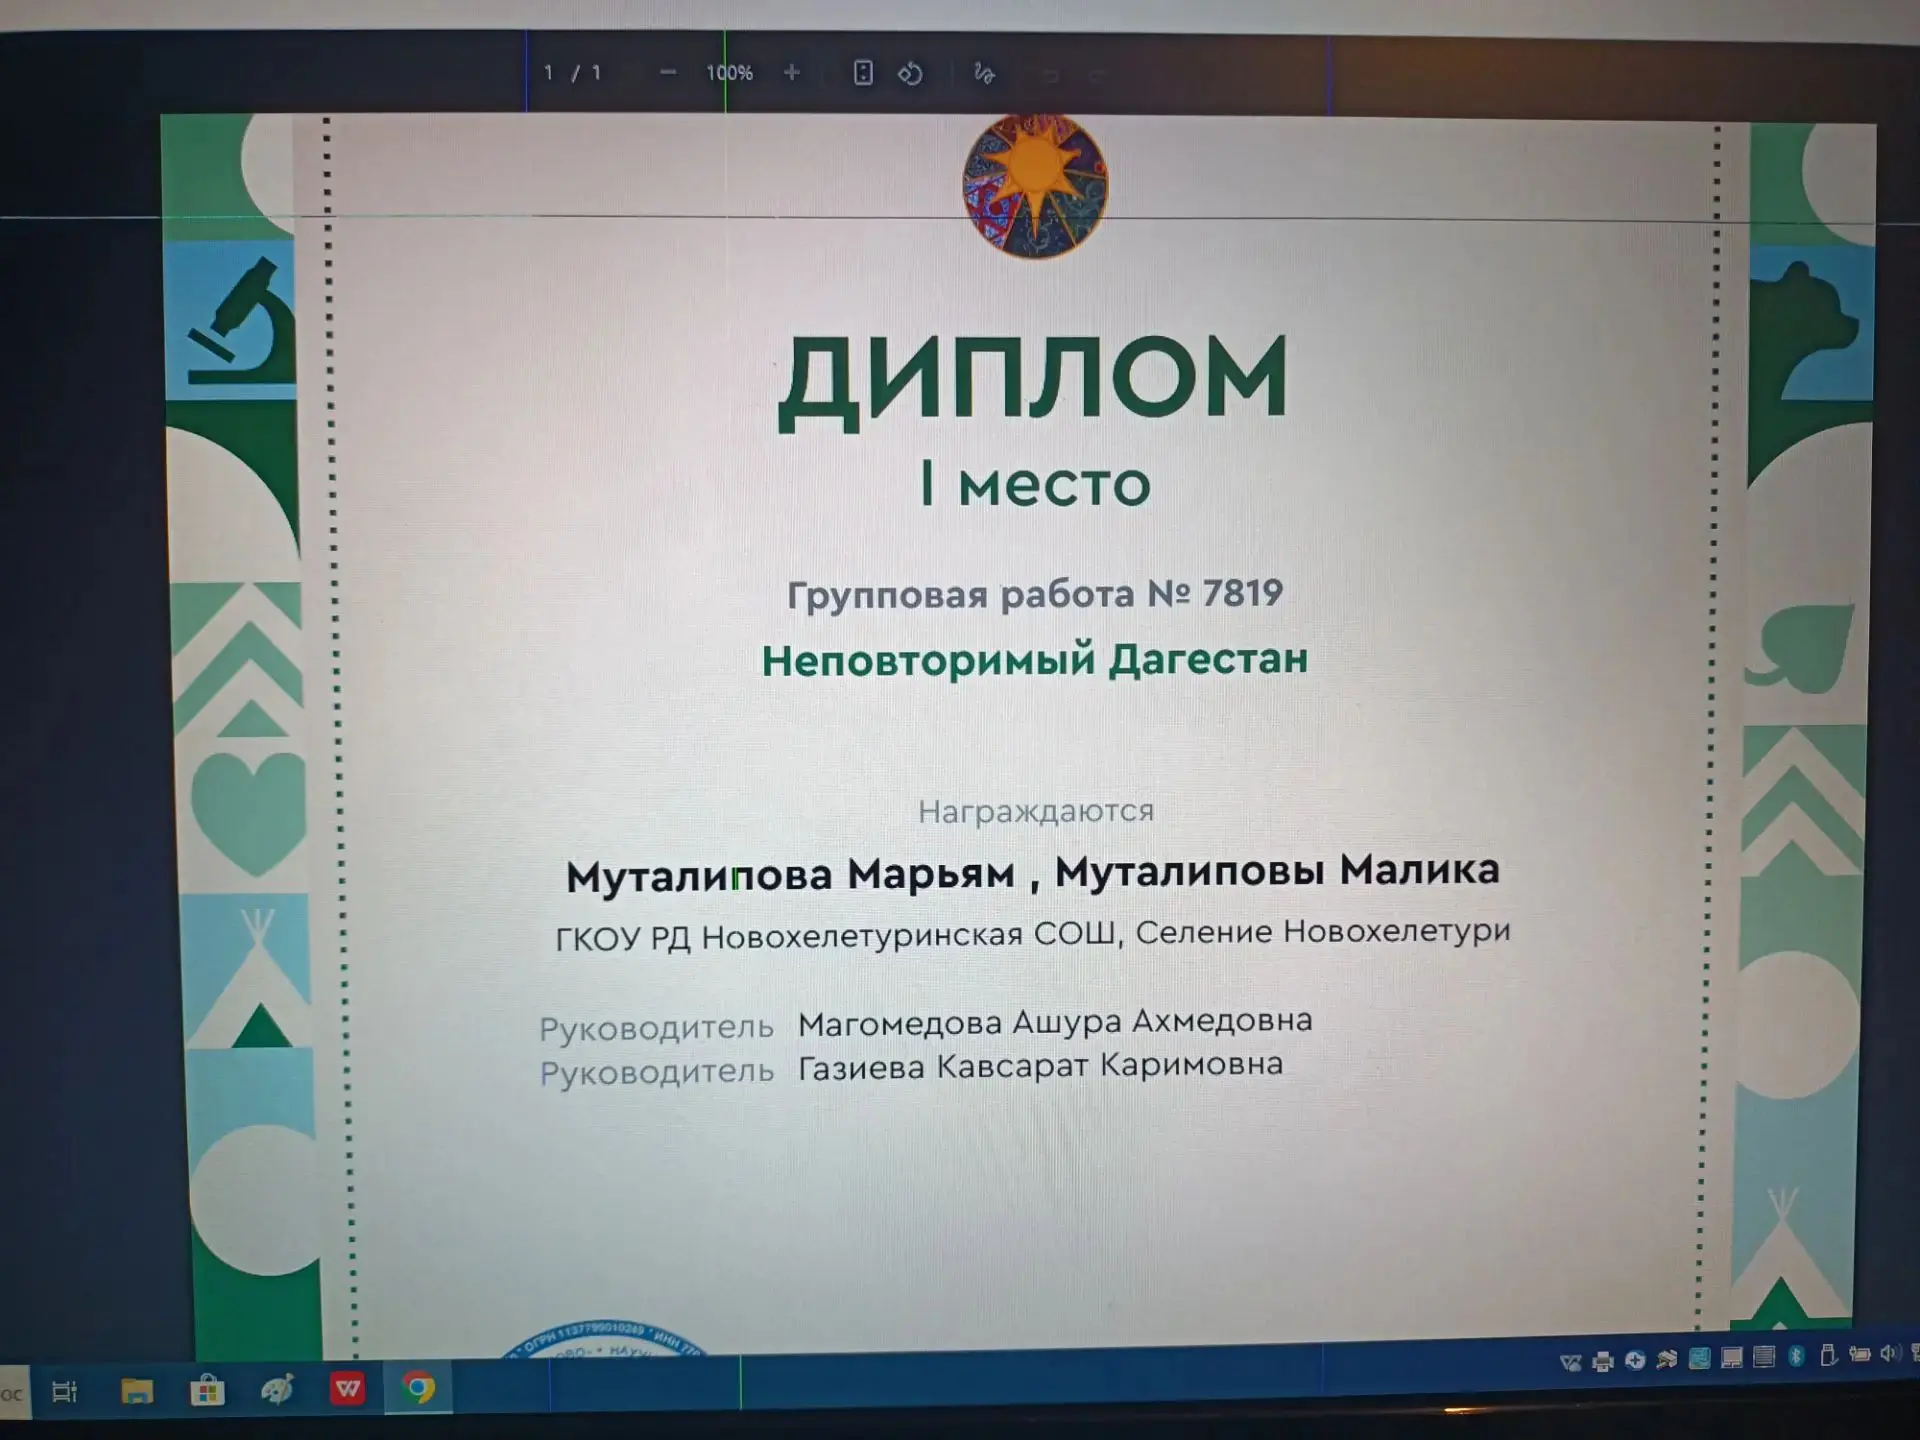1920x1440 pixels.
Task: Rotate the PDF page counterclockwise
Action: pyautogui.click(x=910, y=73)
